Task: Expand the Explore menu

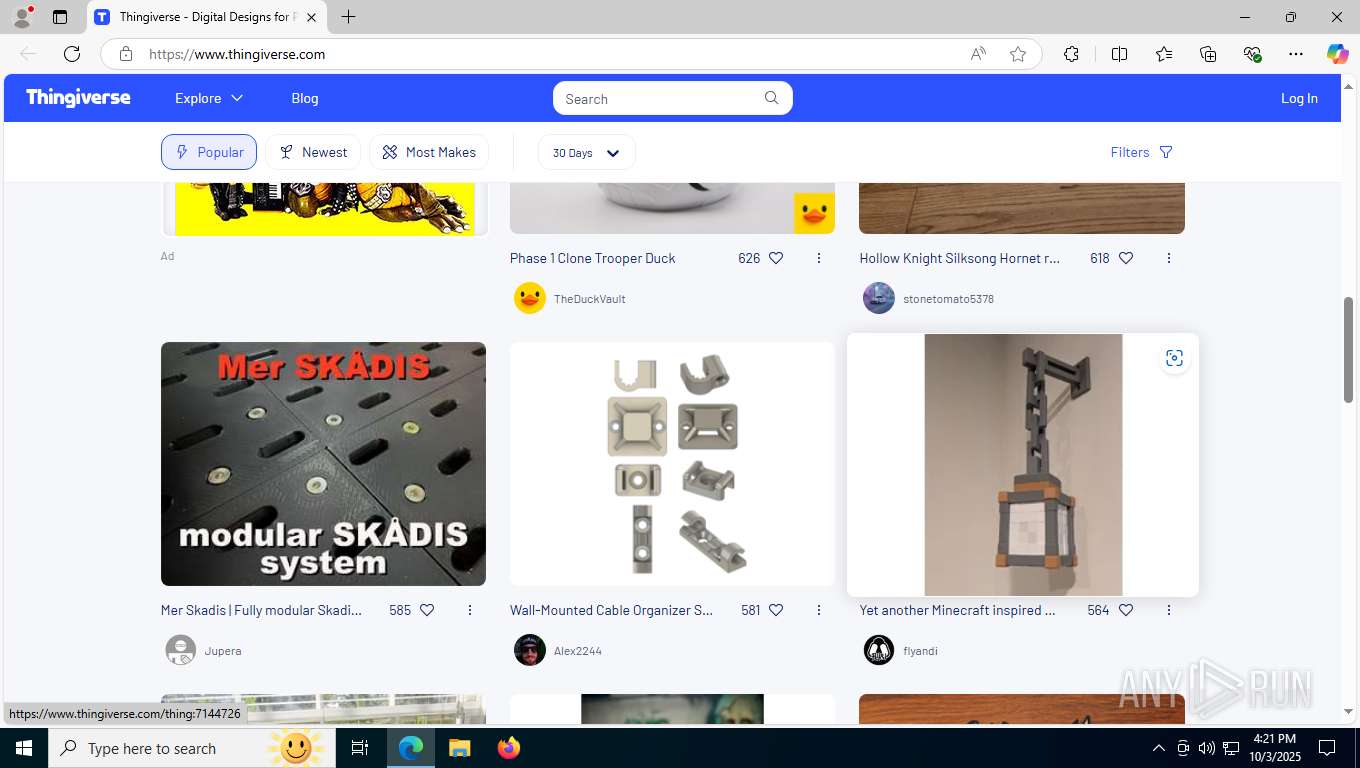Action: (x=209, y=98)
